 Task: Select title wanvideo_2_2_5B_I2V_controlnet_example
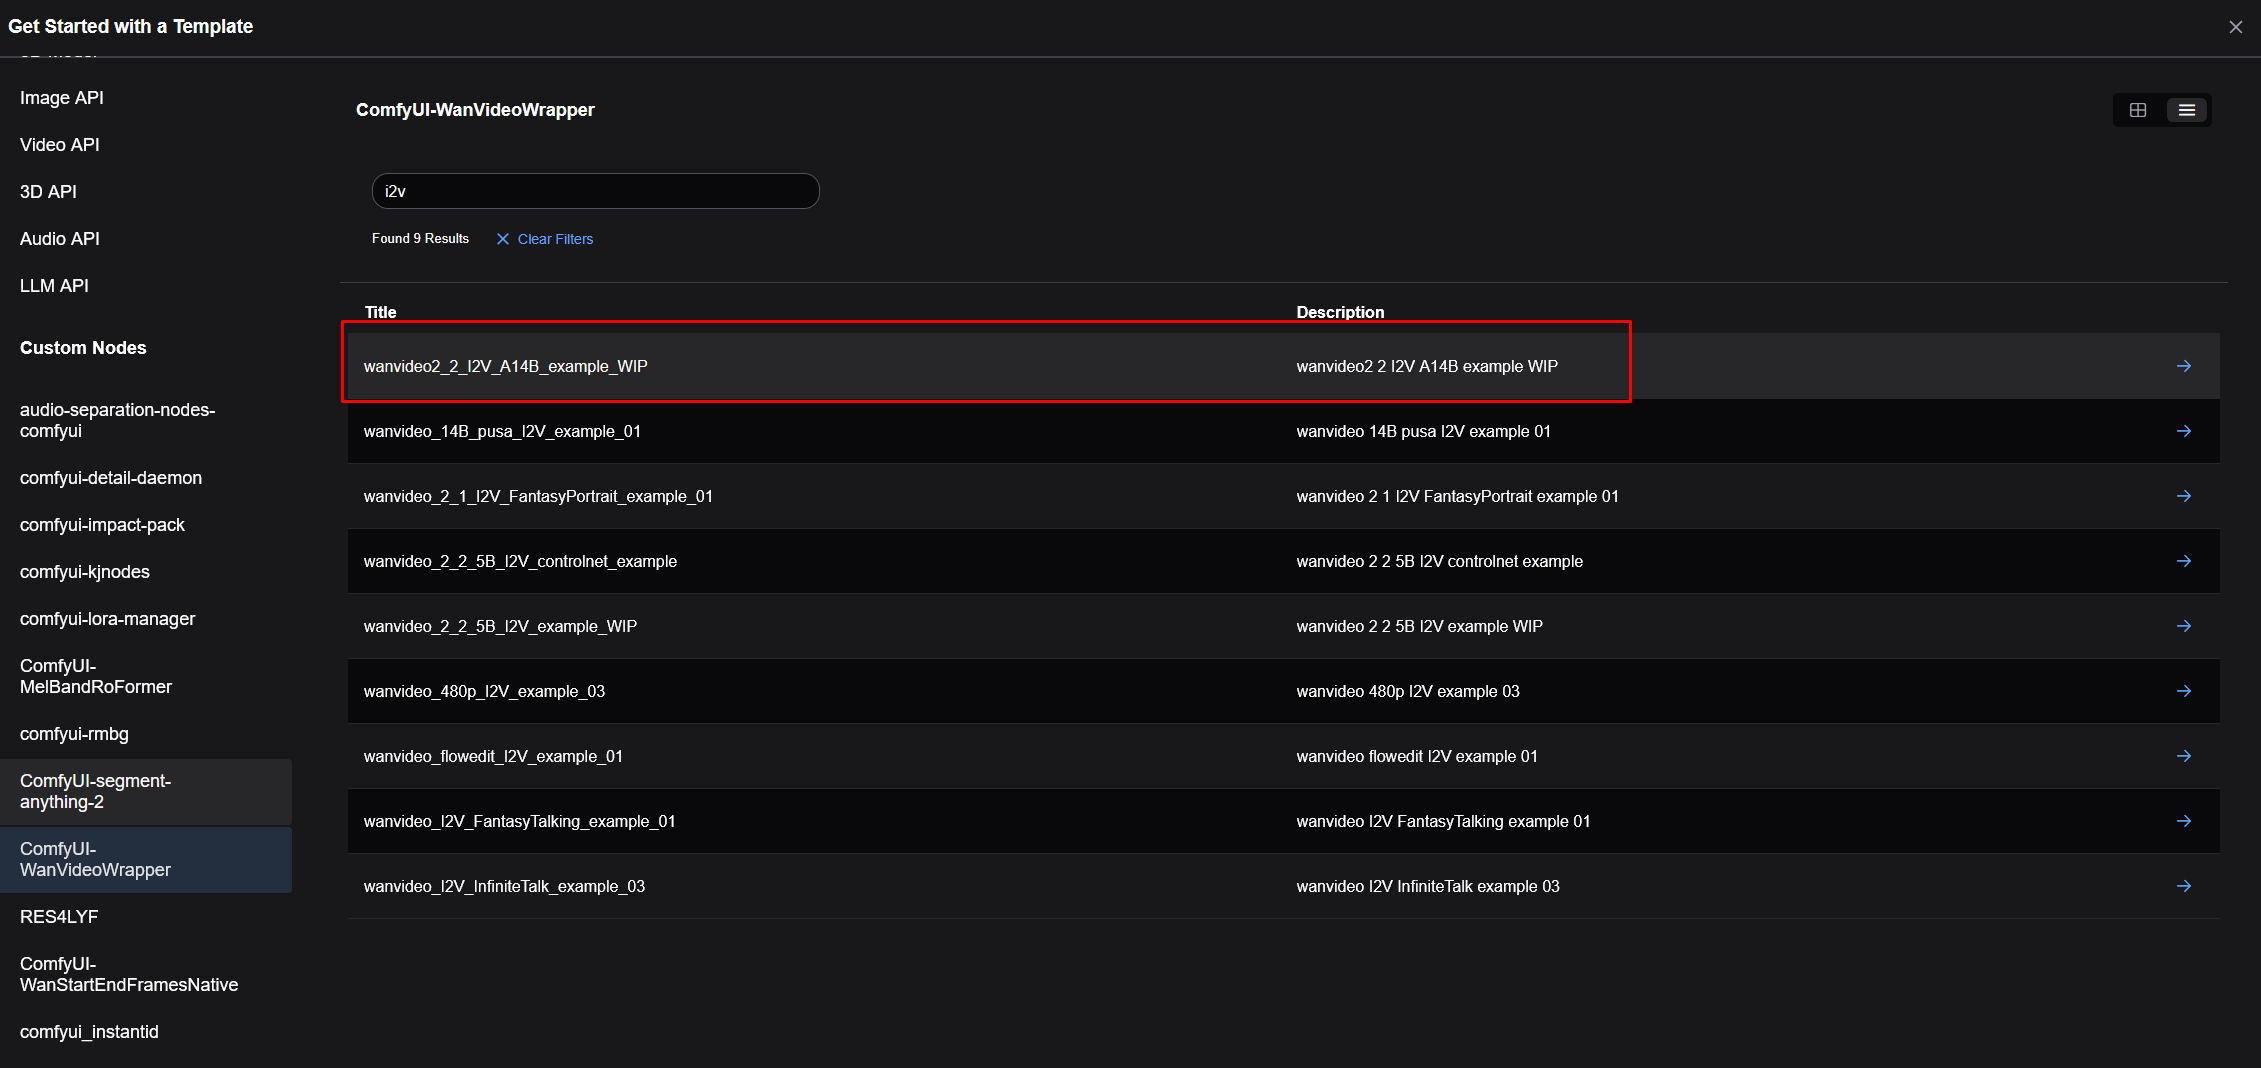tap(520, 561)
